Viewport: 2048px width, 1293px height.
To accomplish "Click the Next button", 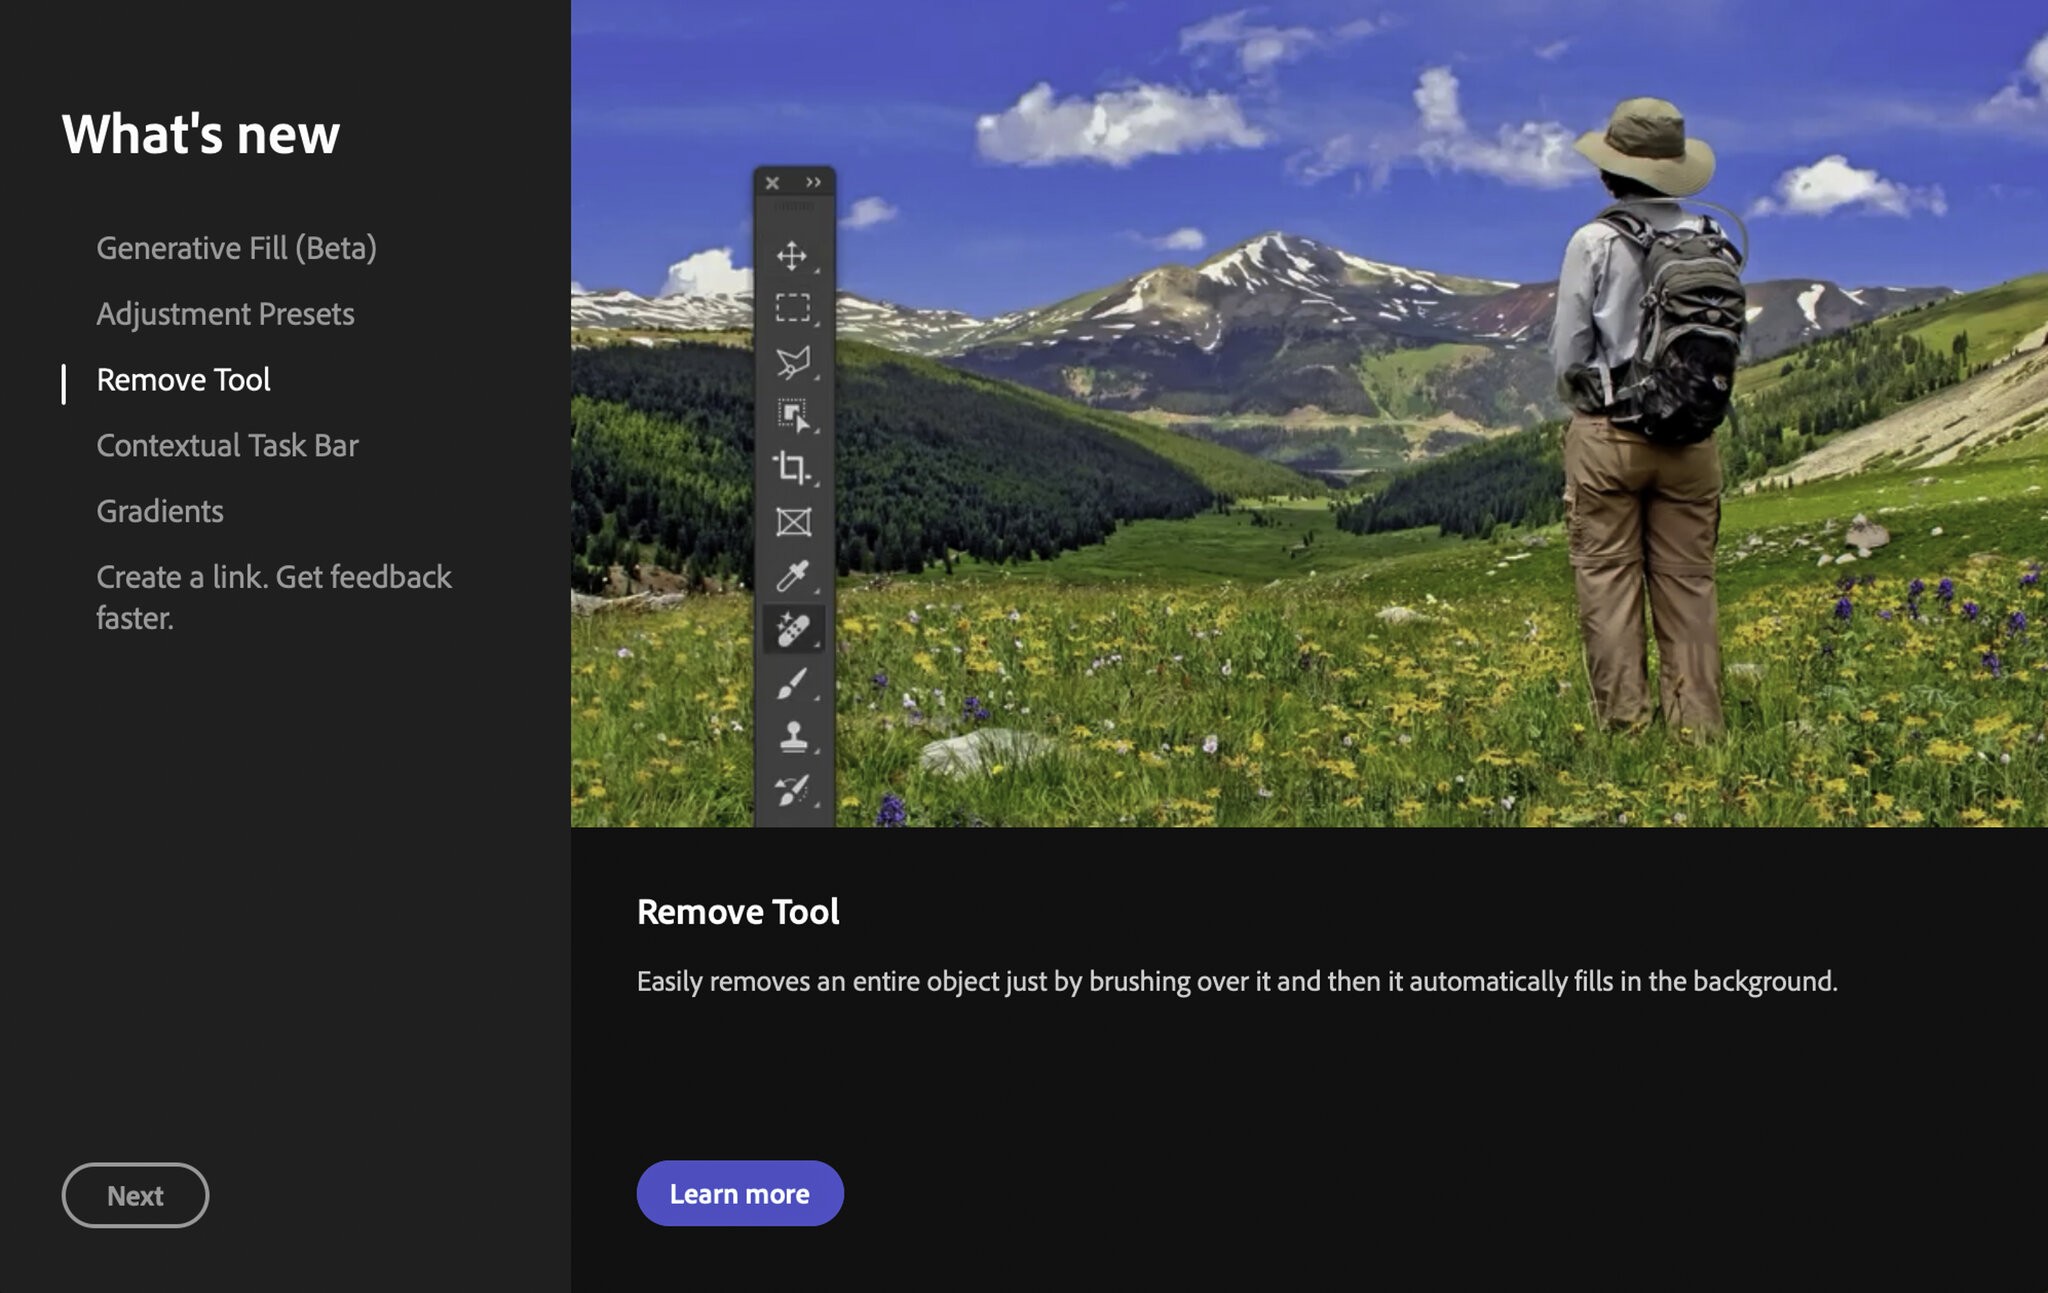I will [x=135, y=1195].
